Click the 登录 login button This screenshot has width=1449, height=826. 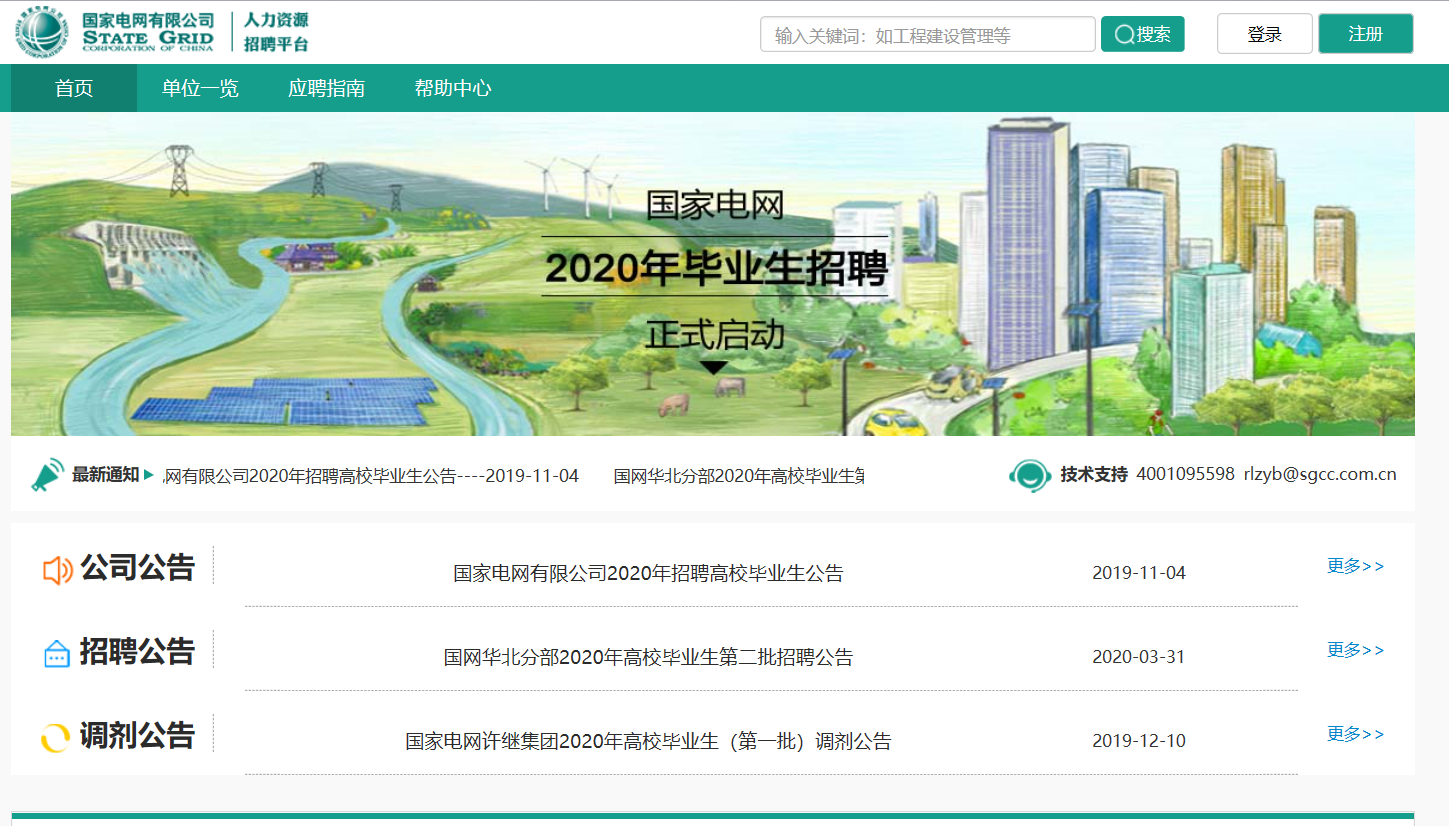click(1265, 34)
